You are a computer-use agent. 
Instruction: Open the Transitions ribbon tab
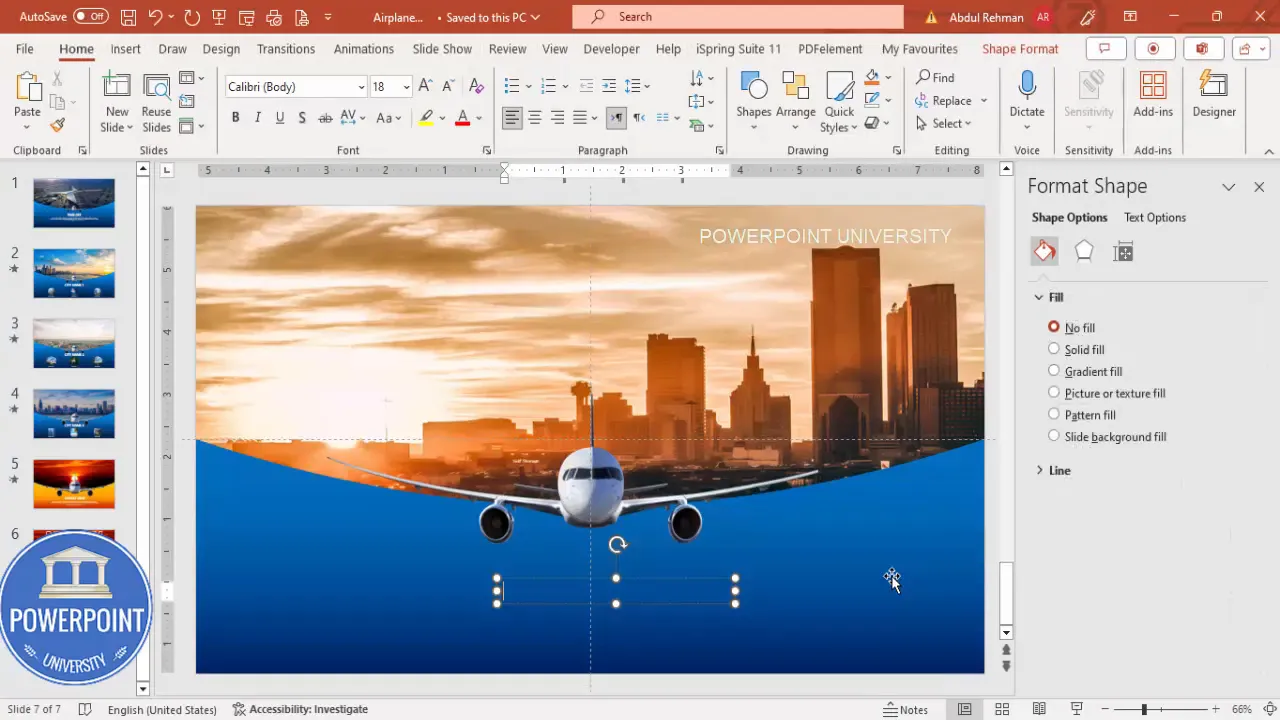286,49
